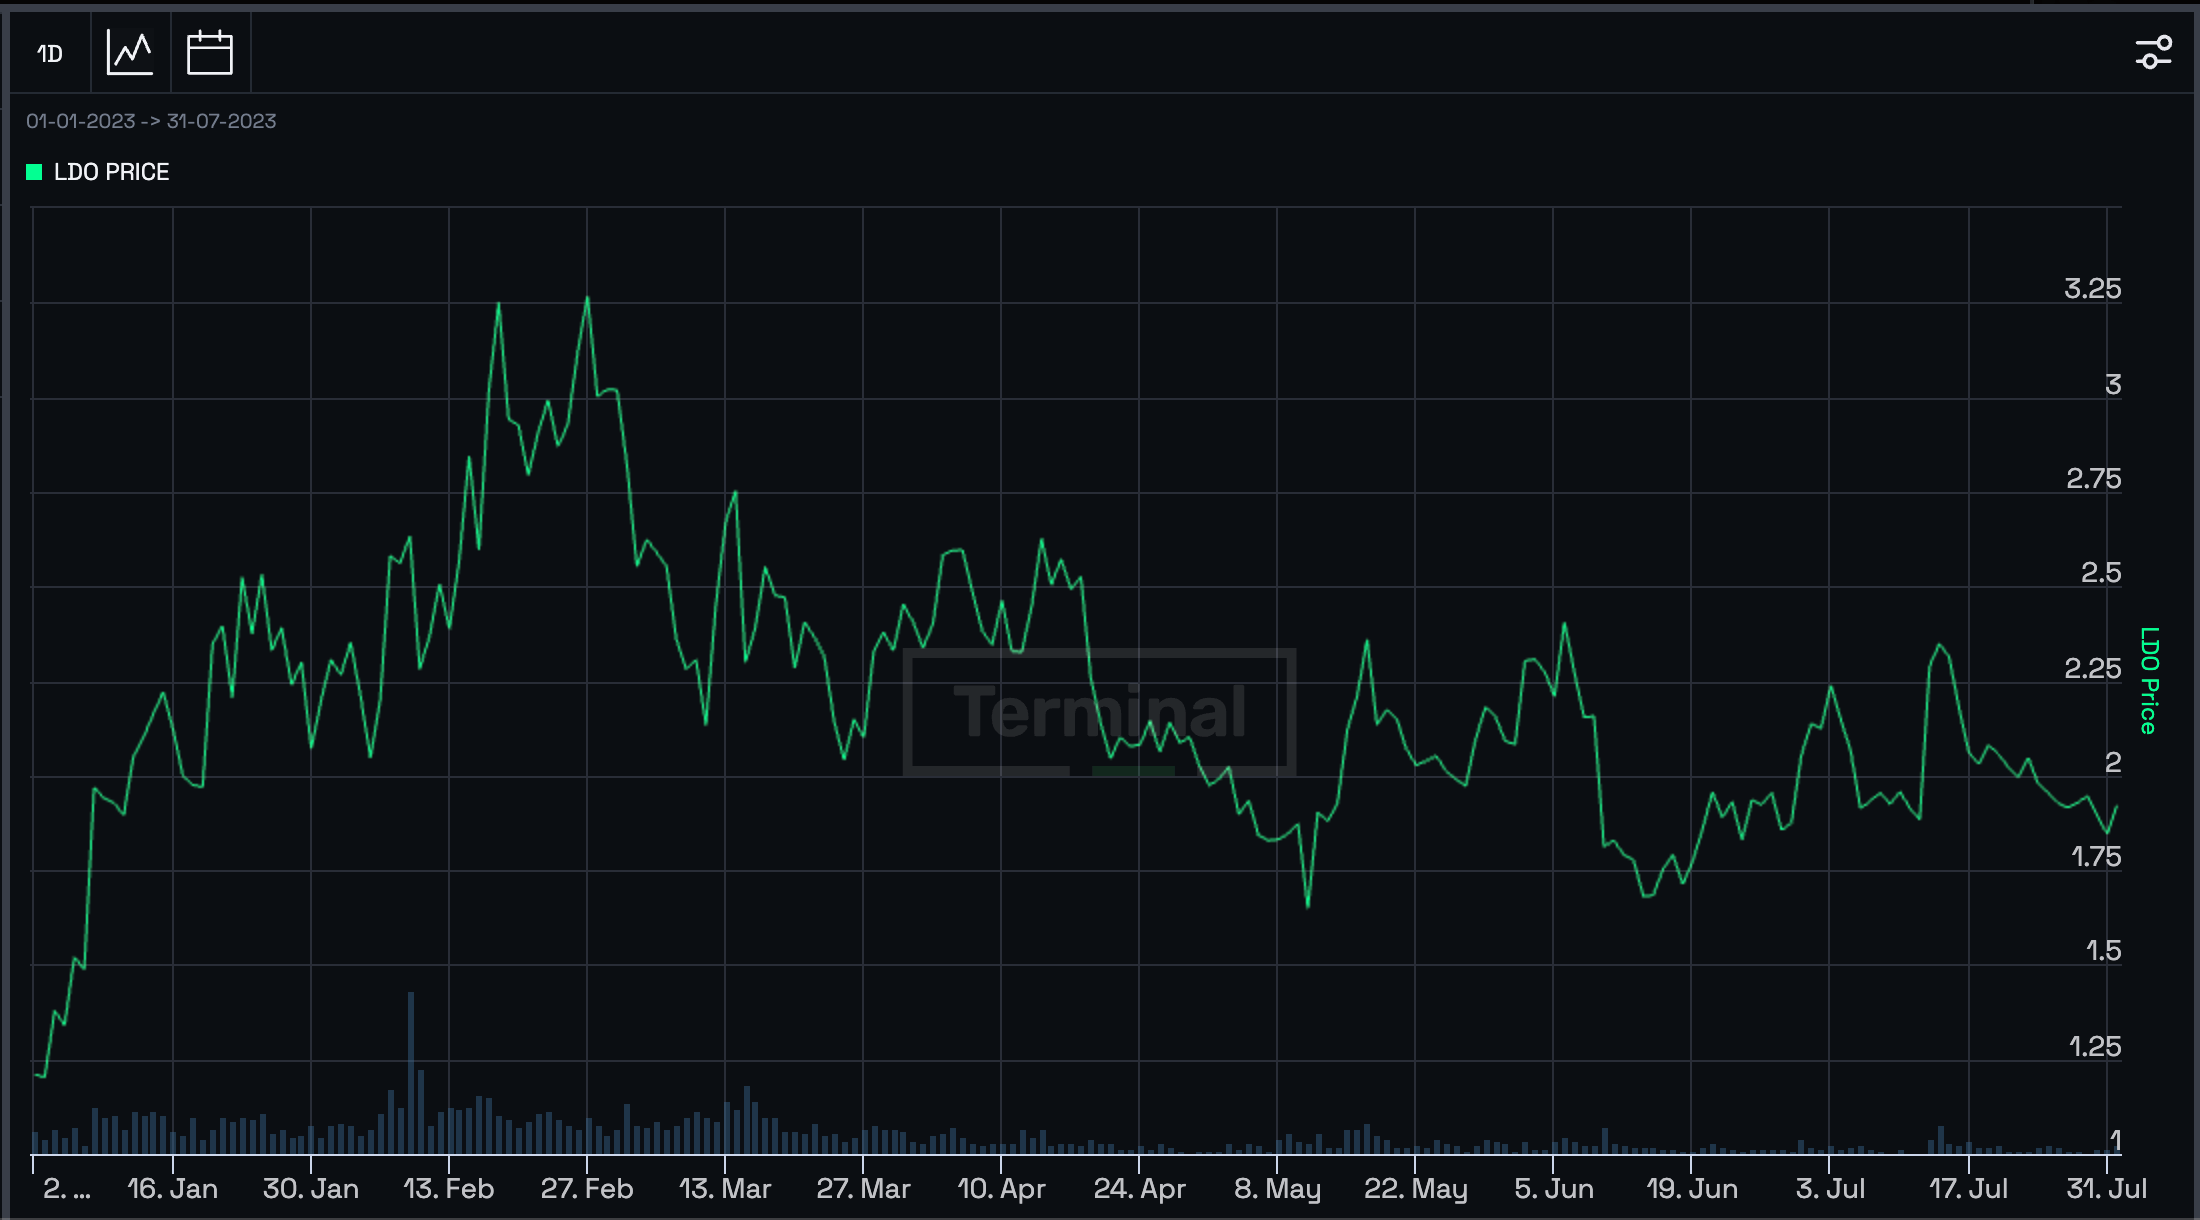
Task: Click the 19. Jun axis label
Action: [x=1692, y=1189]
